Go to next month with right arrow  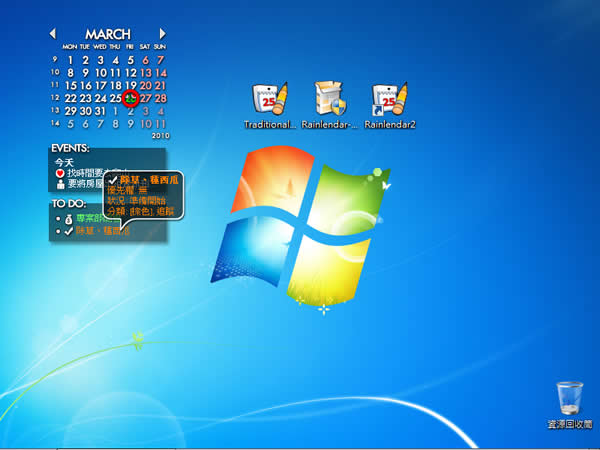click(162, 34)
